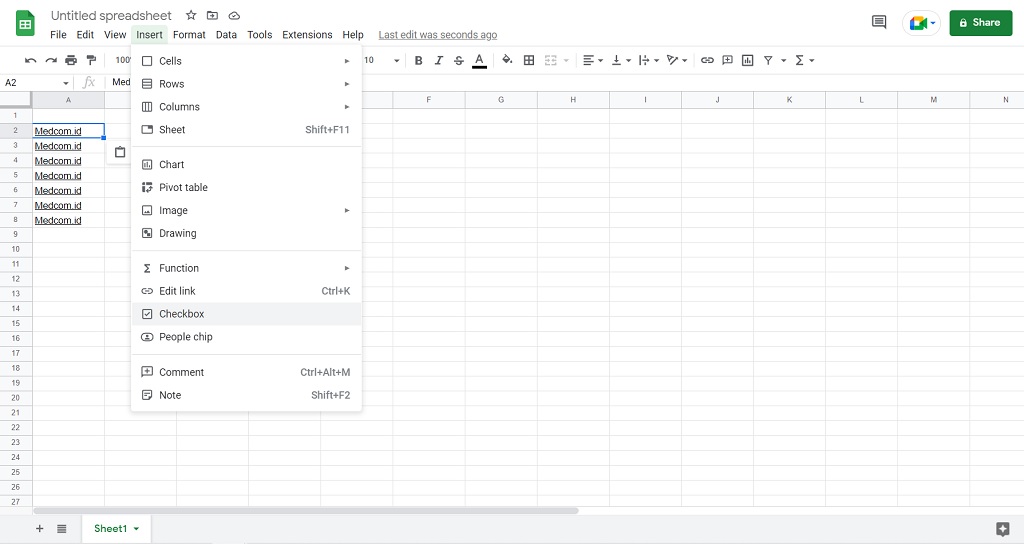
Task: Click the Insert link toolbar icon
Action: tap(707, 60)
